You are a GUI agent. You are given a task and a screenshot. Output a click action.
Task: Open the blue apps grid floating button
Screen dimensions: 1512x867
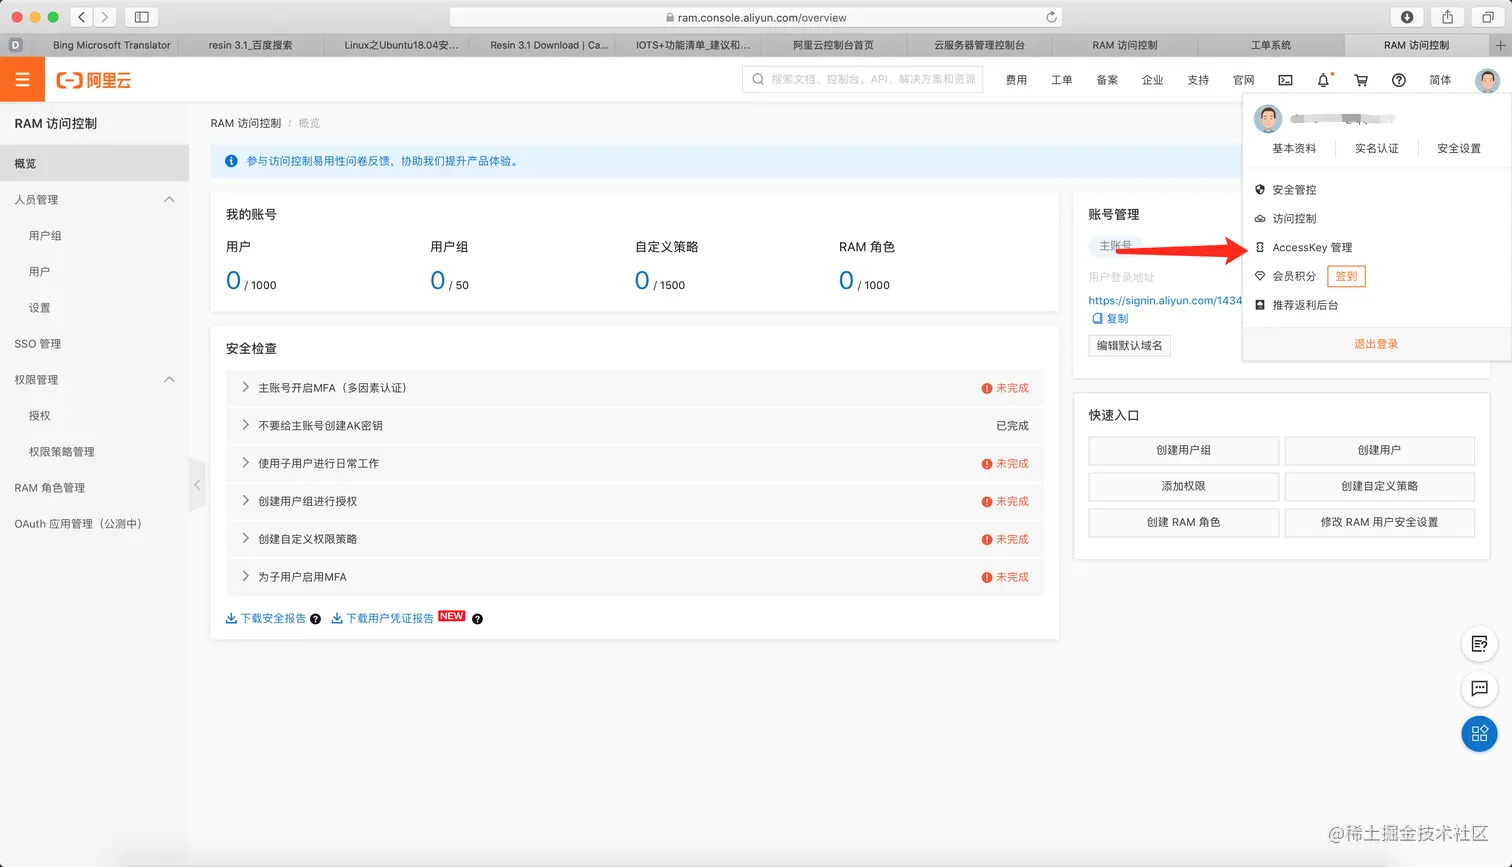[x=1479, y=733]
